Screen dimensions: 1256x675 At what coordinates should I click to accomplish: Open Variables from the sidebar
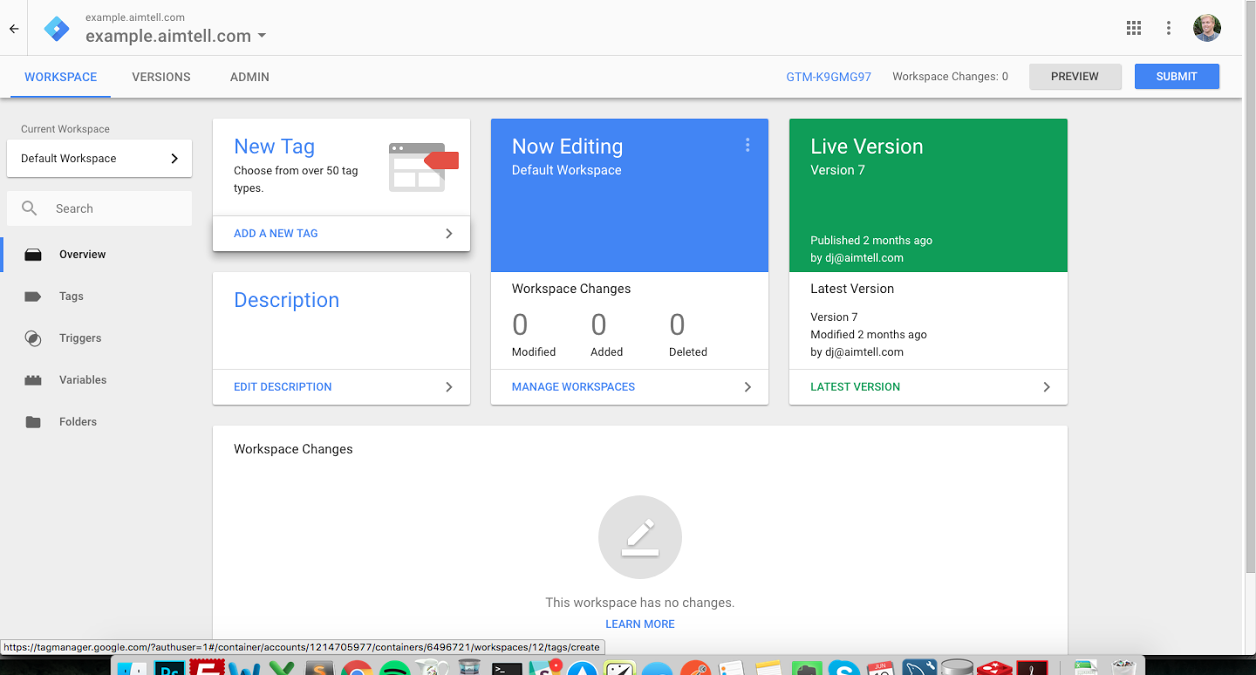(82, 380)
